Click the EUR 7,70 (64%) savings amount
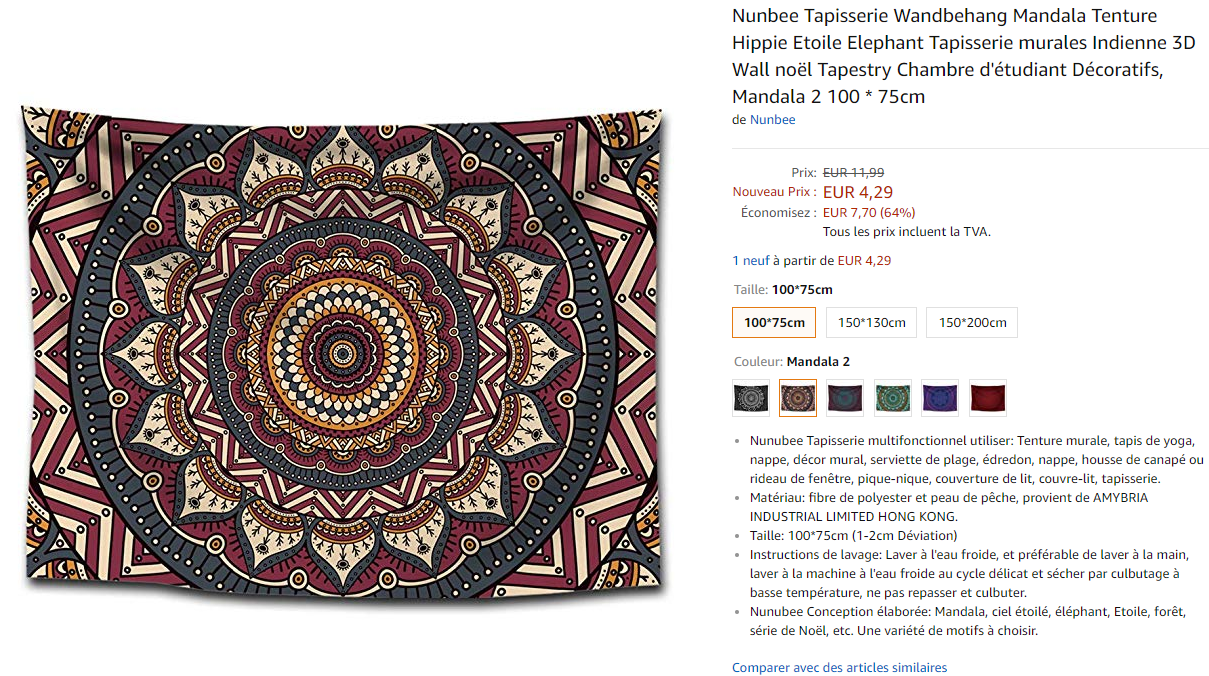Viewport: 1209px width, 676px height. (x=869, y=212)
